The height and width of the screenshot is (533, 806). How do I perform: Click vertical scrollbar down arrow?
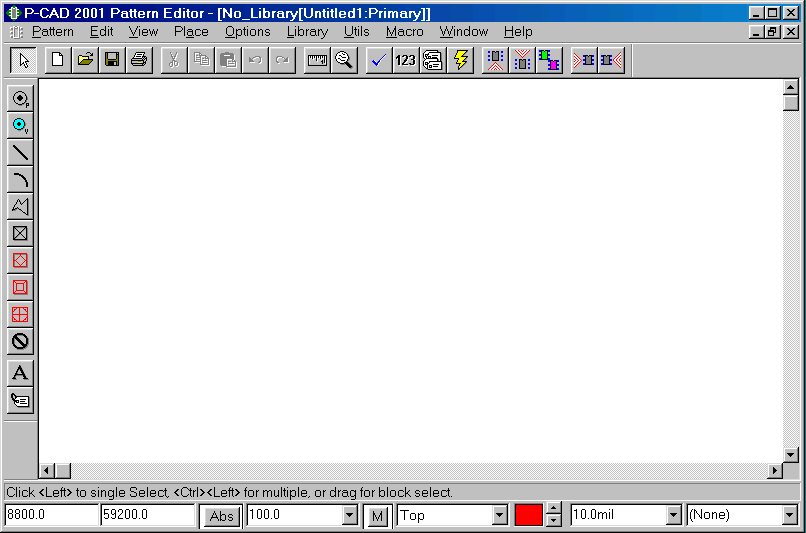(791, 454)
